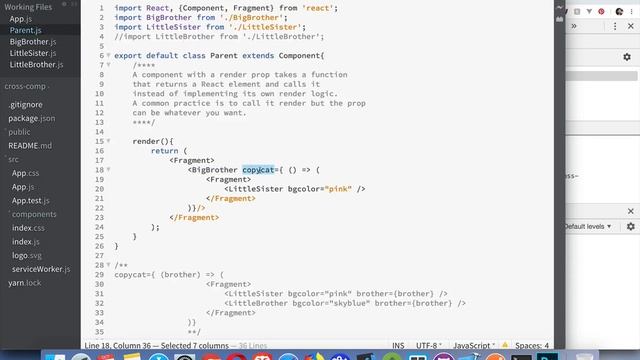Image resolution: width=640 pixels, height=360 pixels.
Task: Open cross-comp project dropdown
Action: coord(27,86)
